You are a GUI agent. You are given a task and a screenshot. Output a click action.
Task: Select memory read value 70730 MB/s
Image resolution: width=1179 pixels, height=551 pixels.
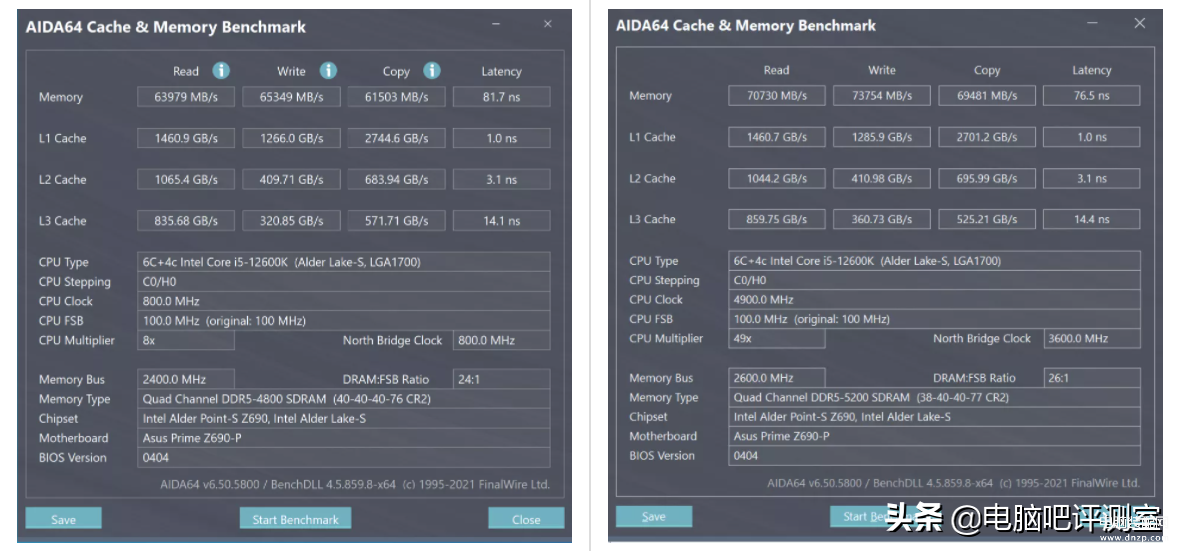click(x=777, y=95)
